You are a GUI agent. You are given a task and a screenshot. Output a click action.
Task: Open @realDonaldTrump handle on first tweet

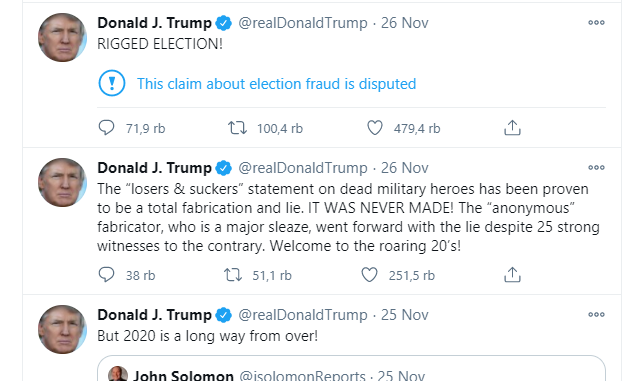pyautogui.click(x=303, y=23)
